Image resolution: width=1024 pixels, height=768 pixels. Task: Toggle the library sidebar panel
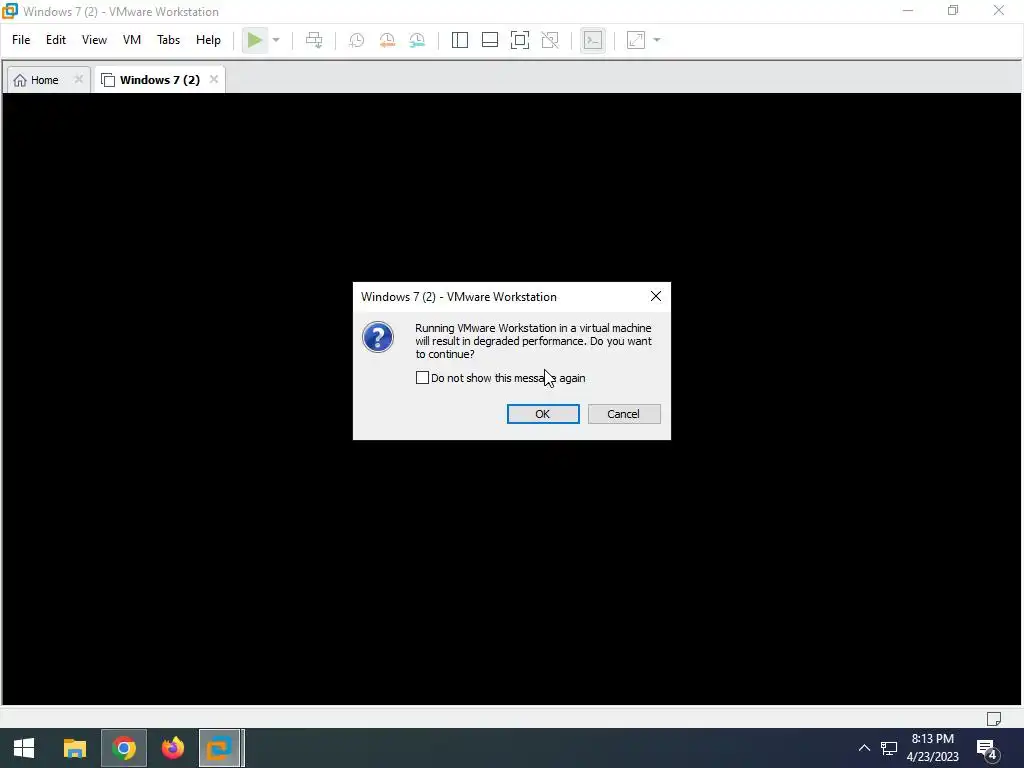(460, 40)
